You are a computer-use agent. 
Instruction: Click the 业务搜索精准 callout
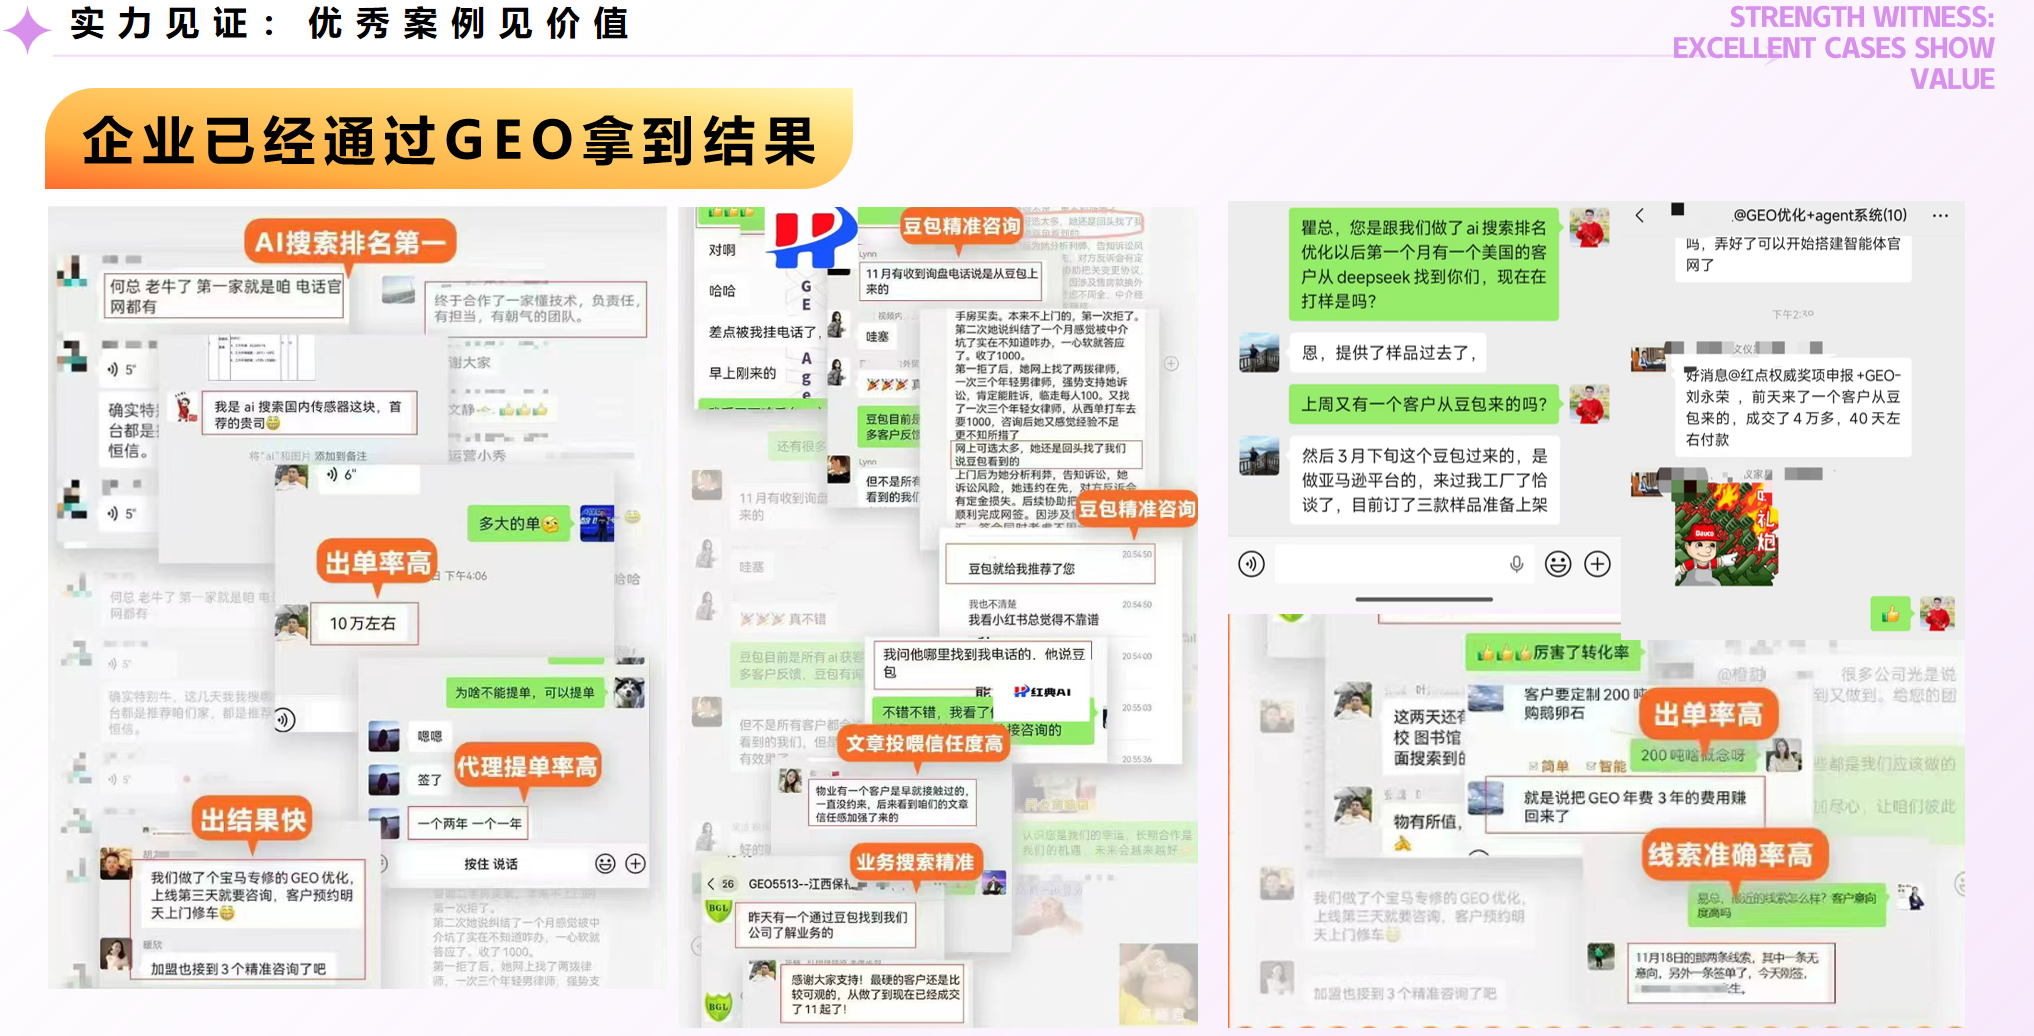pos(914,862)
